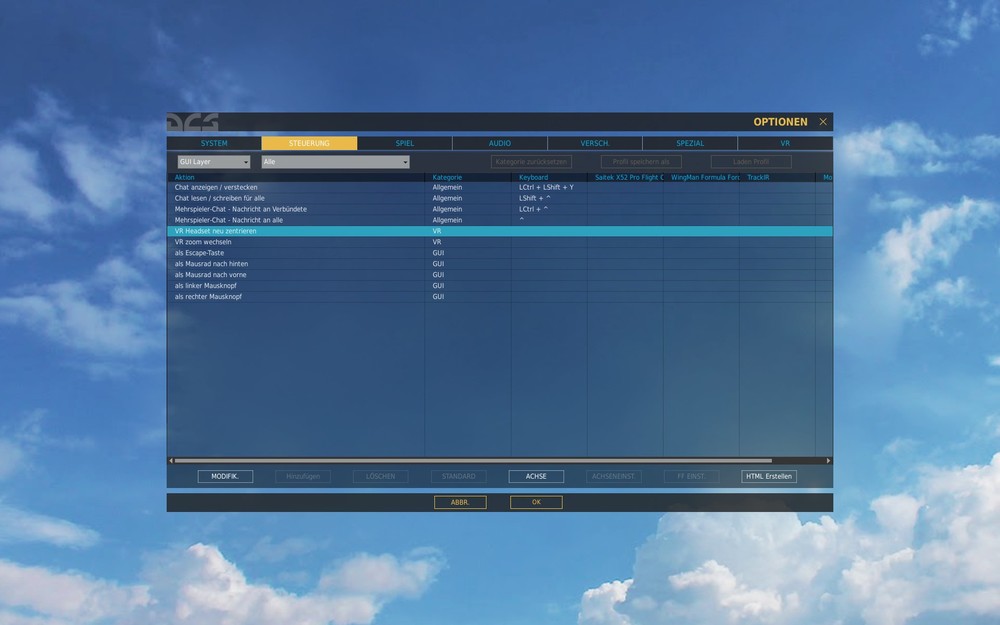
Task: Click keyboard binding LCtrl + LShift + Y
Action: click(547, 188)
